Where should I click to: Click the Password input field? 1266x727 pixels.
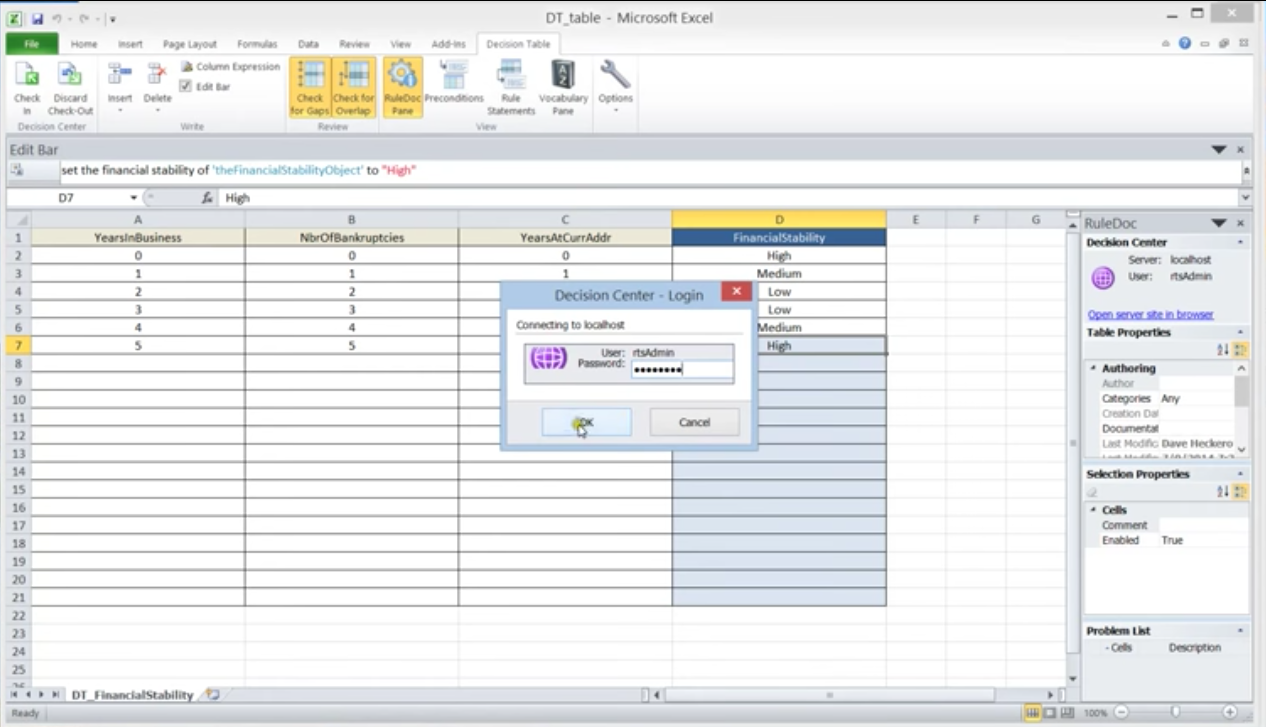pos(682,369)
